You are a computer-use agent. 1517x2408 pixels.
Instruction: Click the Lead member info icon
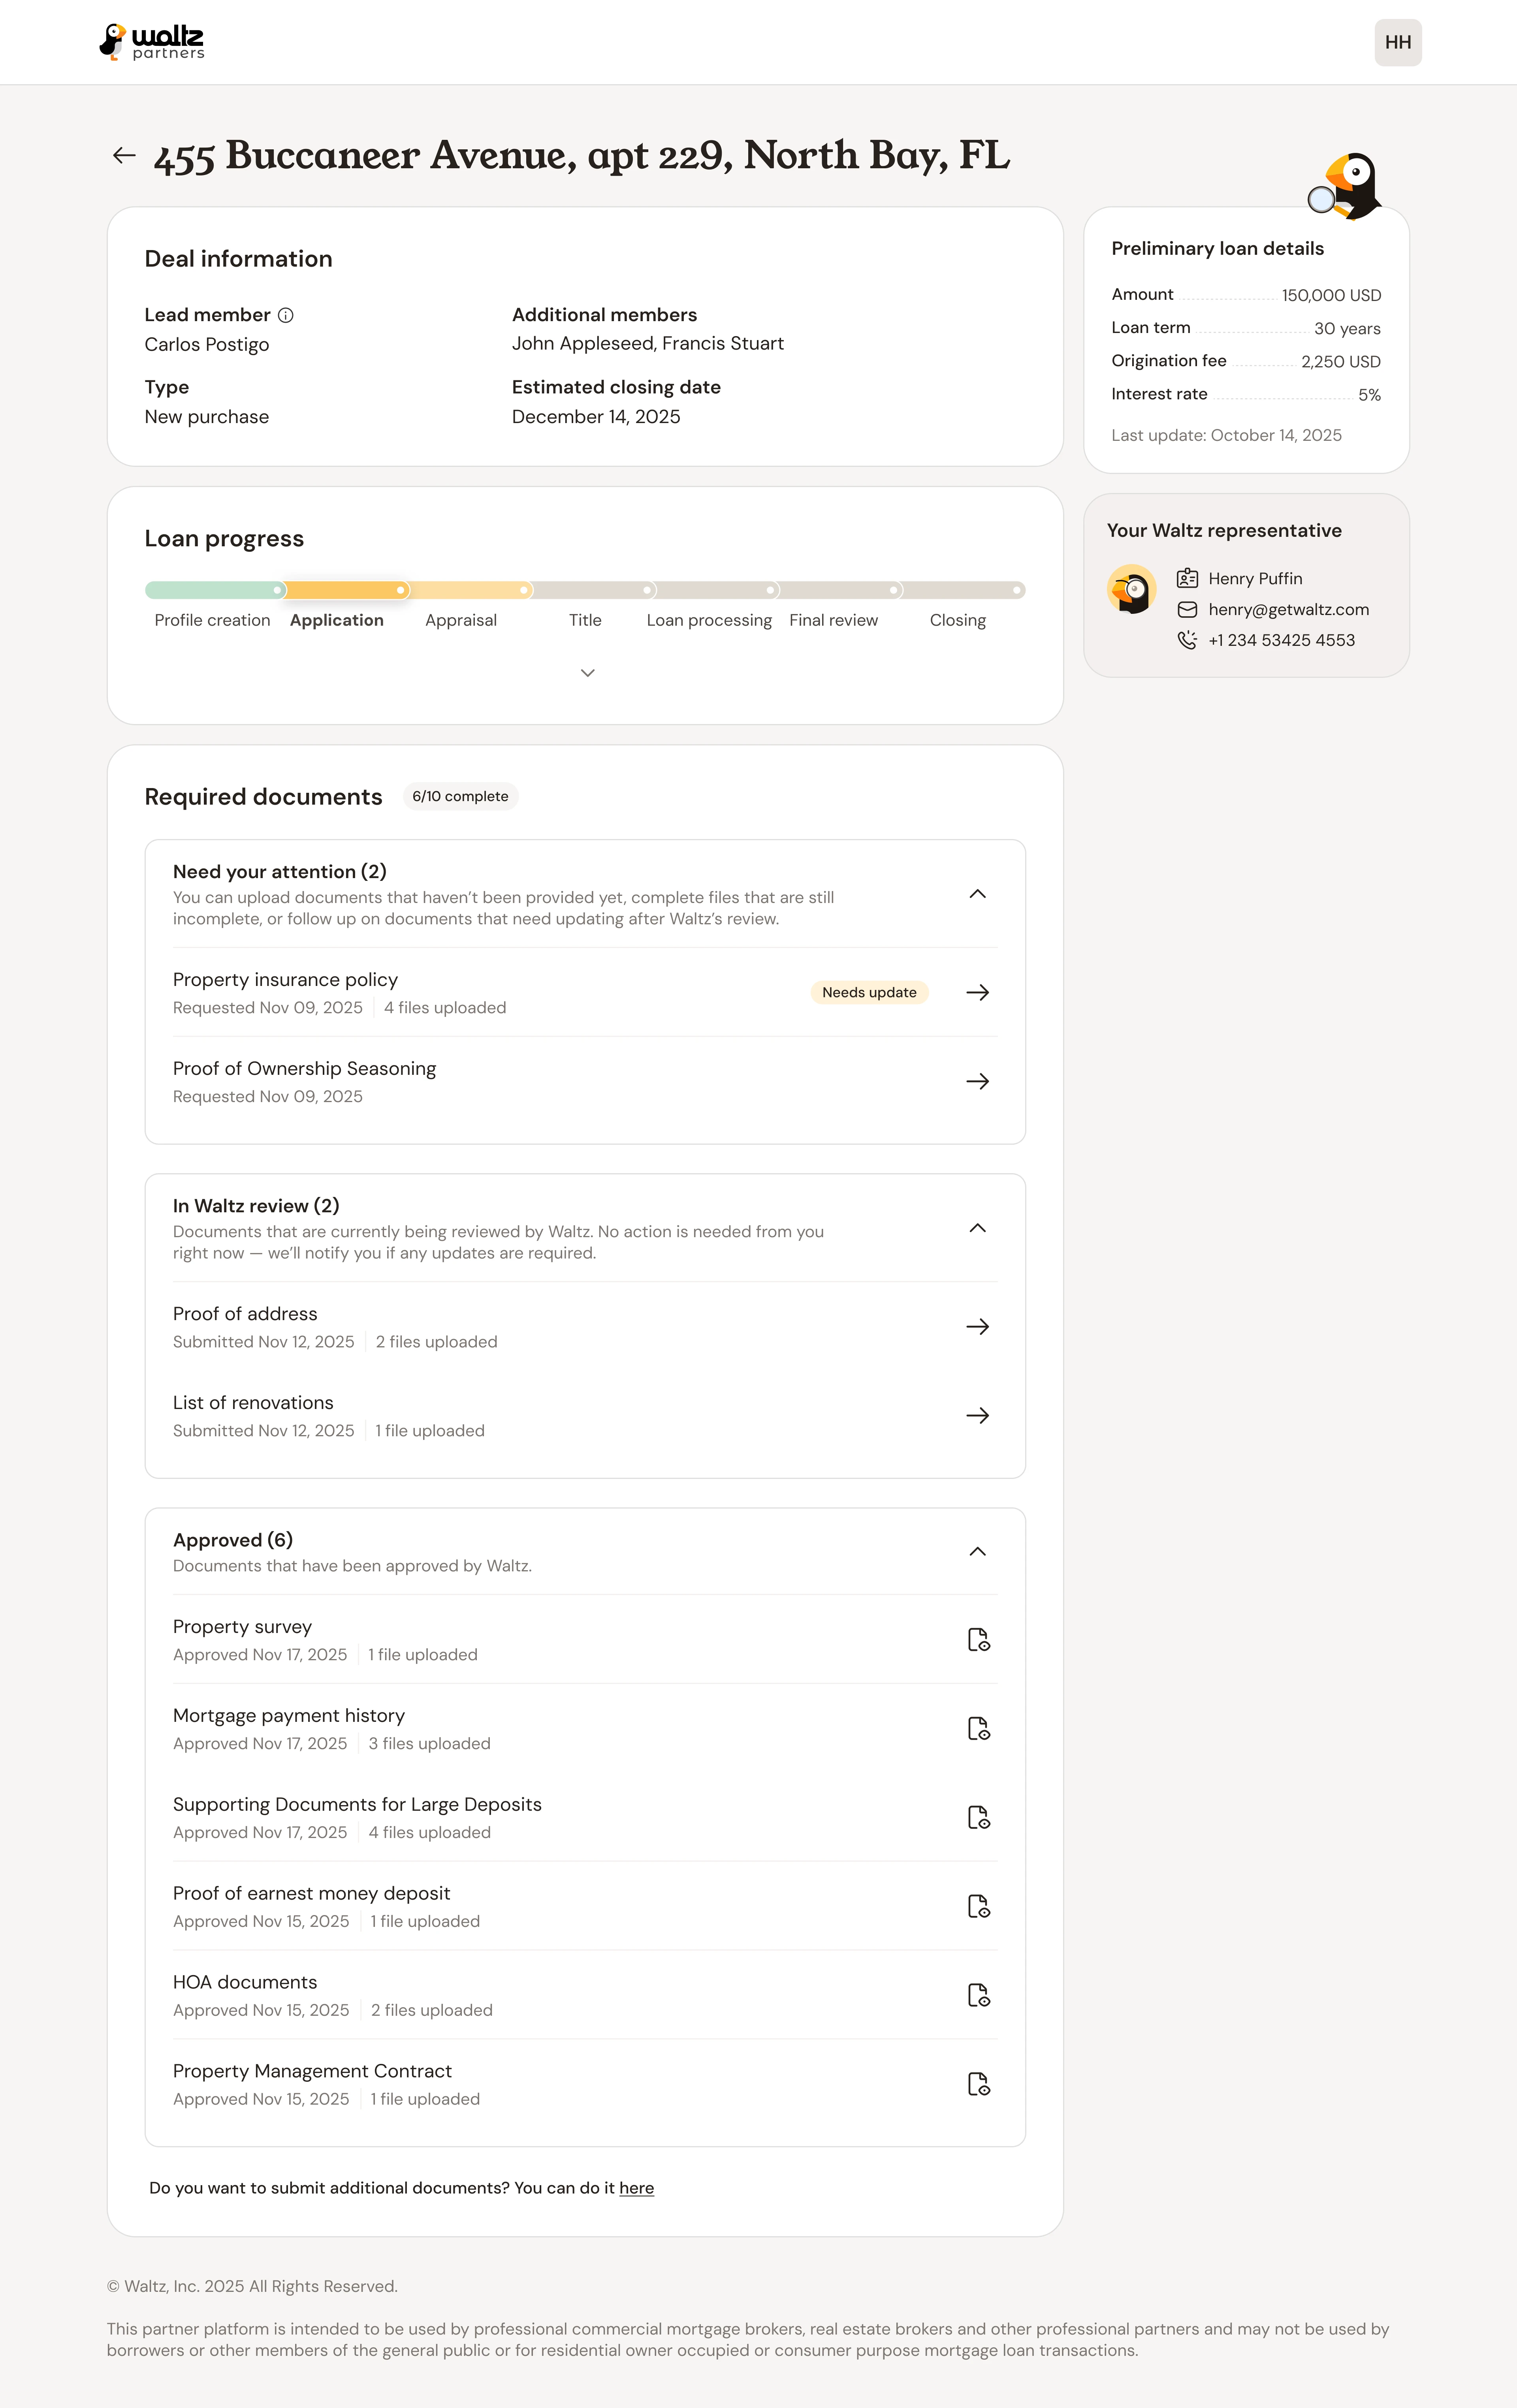[286, 315]
